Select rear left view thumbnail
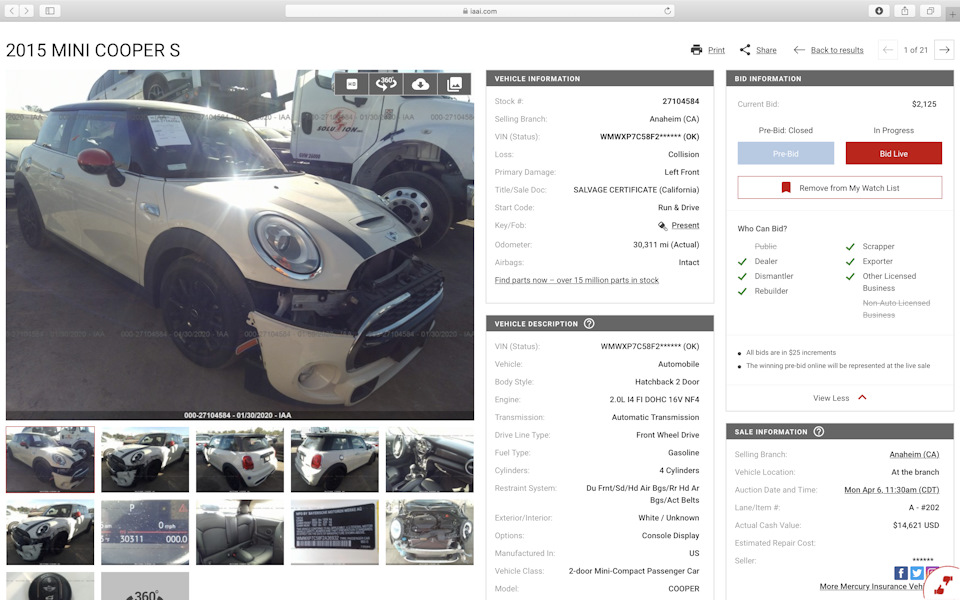Screen dimensions: 960x600 coord(240,459)
